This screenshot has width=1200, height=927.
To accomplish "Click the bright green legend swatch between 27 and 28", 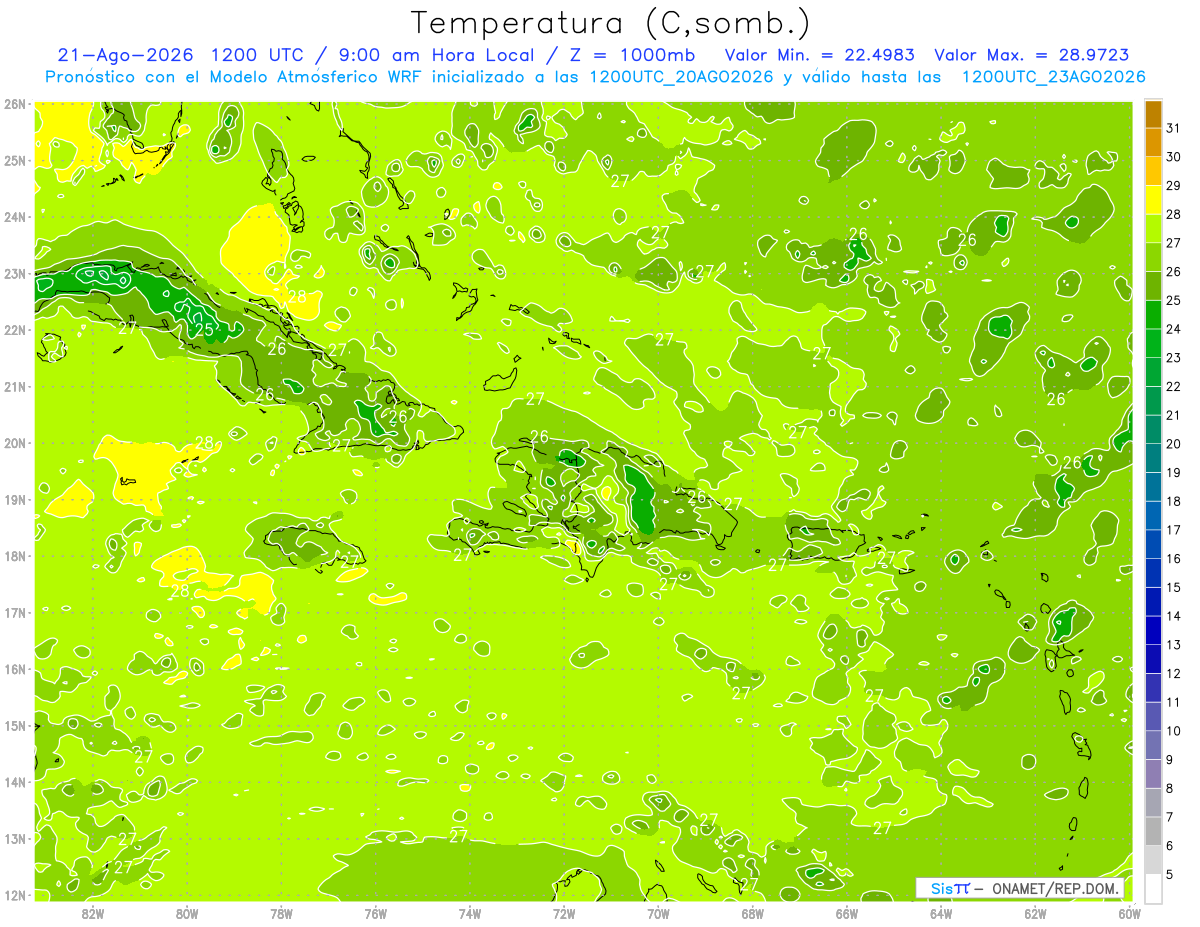I will point(1153,229).
